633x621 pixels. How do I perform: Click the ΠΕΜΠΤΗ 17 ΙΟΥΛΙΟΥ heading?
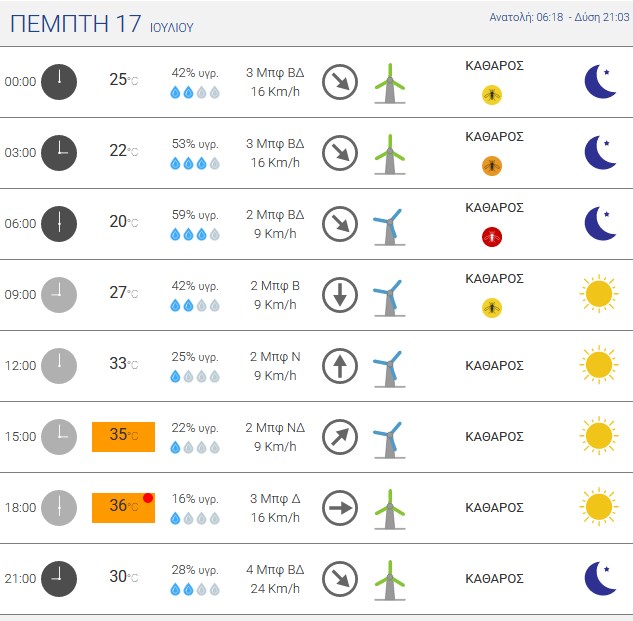click(102, 23)
